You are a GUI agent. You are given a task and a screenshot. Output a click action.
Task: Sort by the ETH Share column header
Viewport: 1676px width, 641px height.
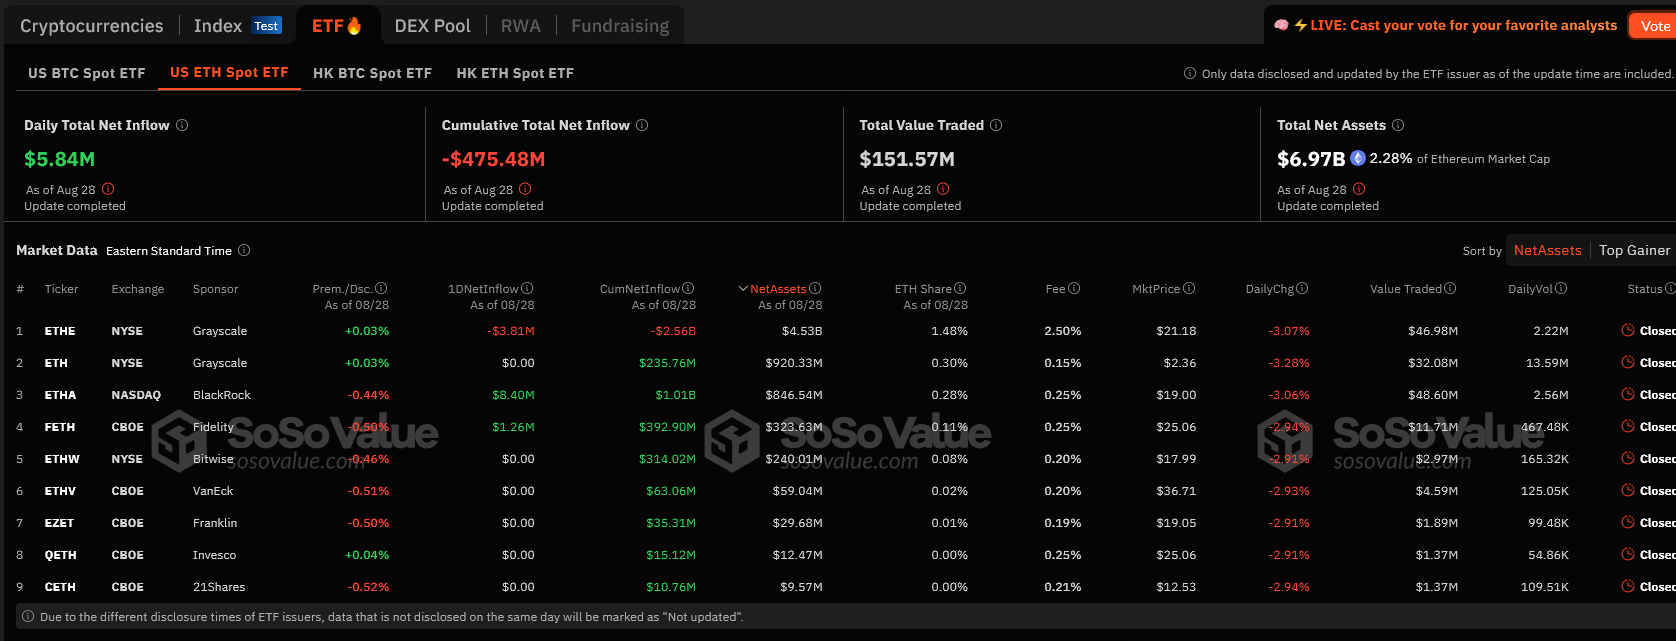923,289
